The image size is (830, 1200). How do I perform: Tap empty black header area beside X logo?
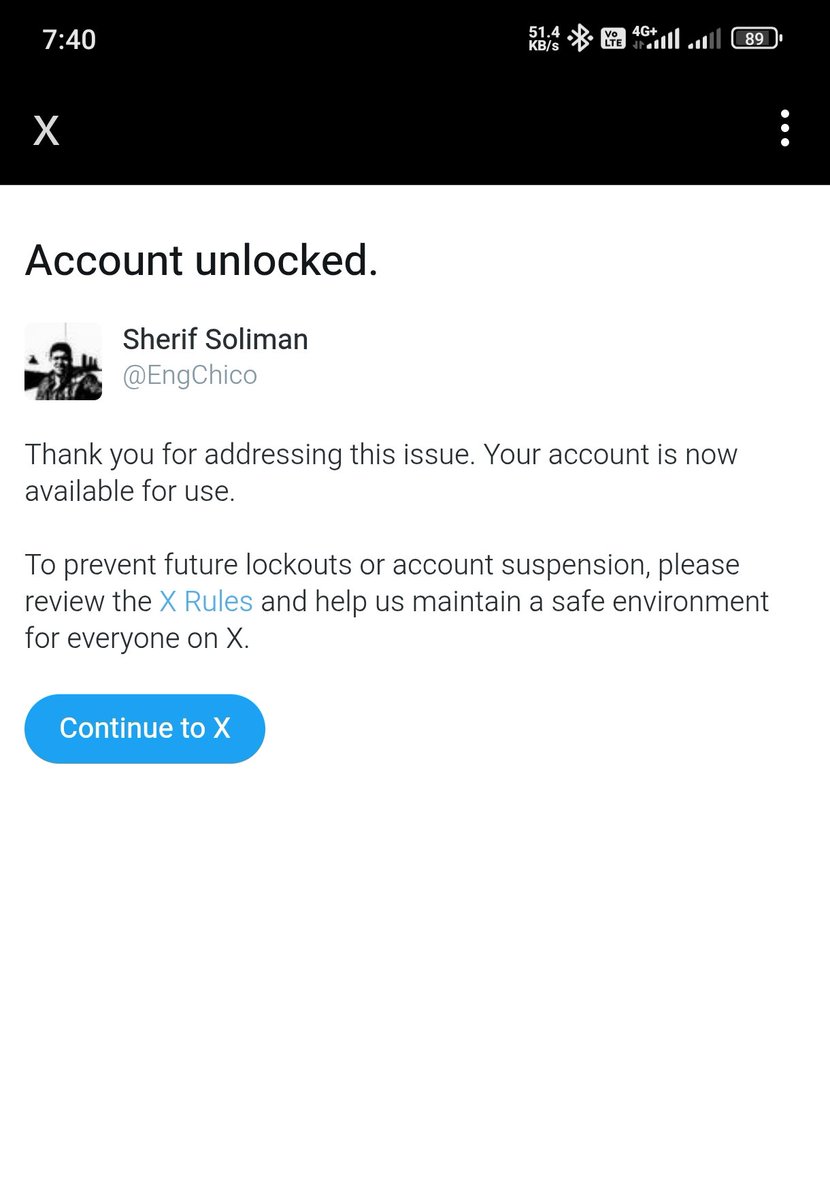click(400, 130)
